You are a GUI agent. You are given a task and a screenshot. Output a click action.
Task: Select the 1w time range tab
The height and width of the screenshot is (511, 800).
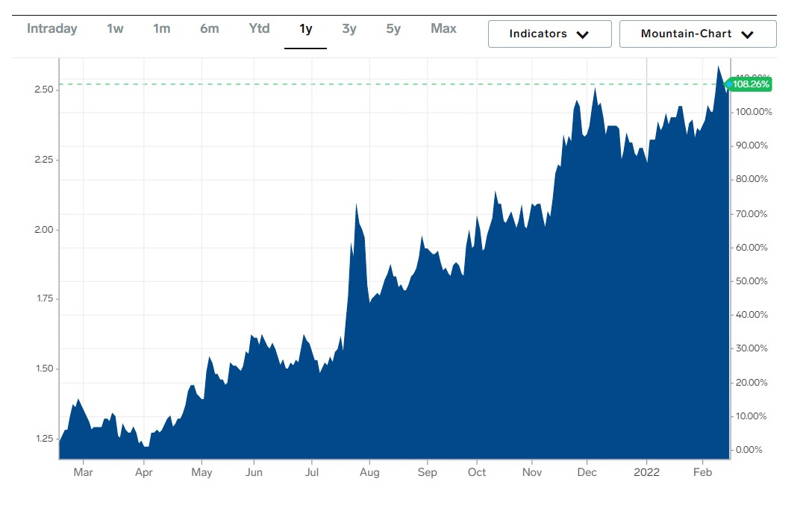click(x=115, y=29)
